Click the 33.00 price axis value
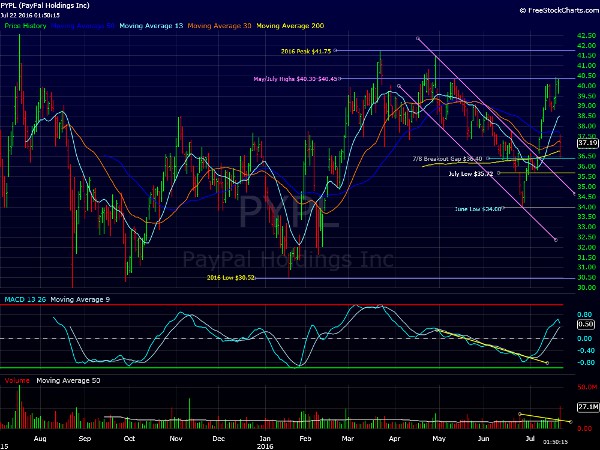 coord(586,227)
